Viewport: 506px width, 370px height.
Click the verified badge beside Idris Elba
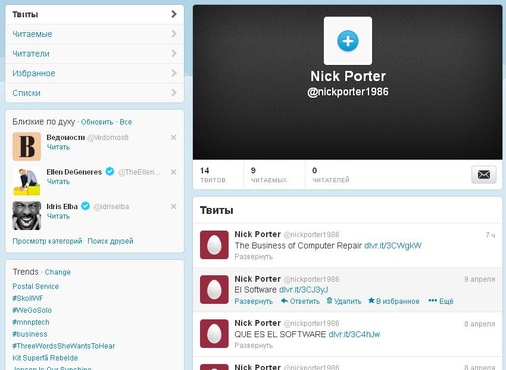pyautogui.click(x=85, y=206)
